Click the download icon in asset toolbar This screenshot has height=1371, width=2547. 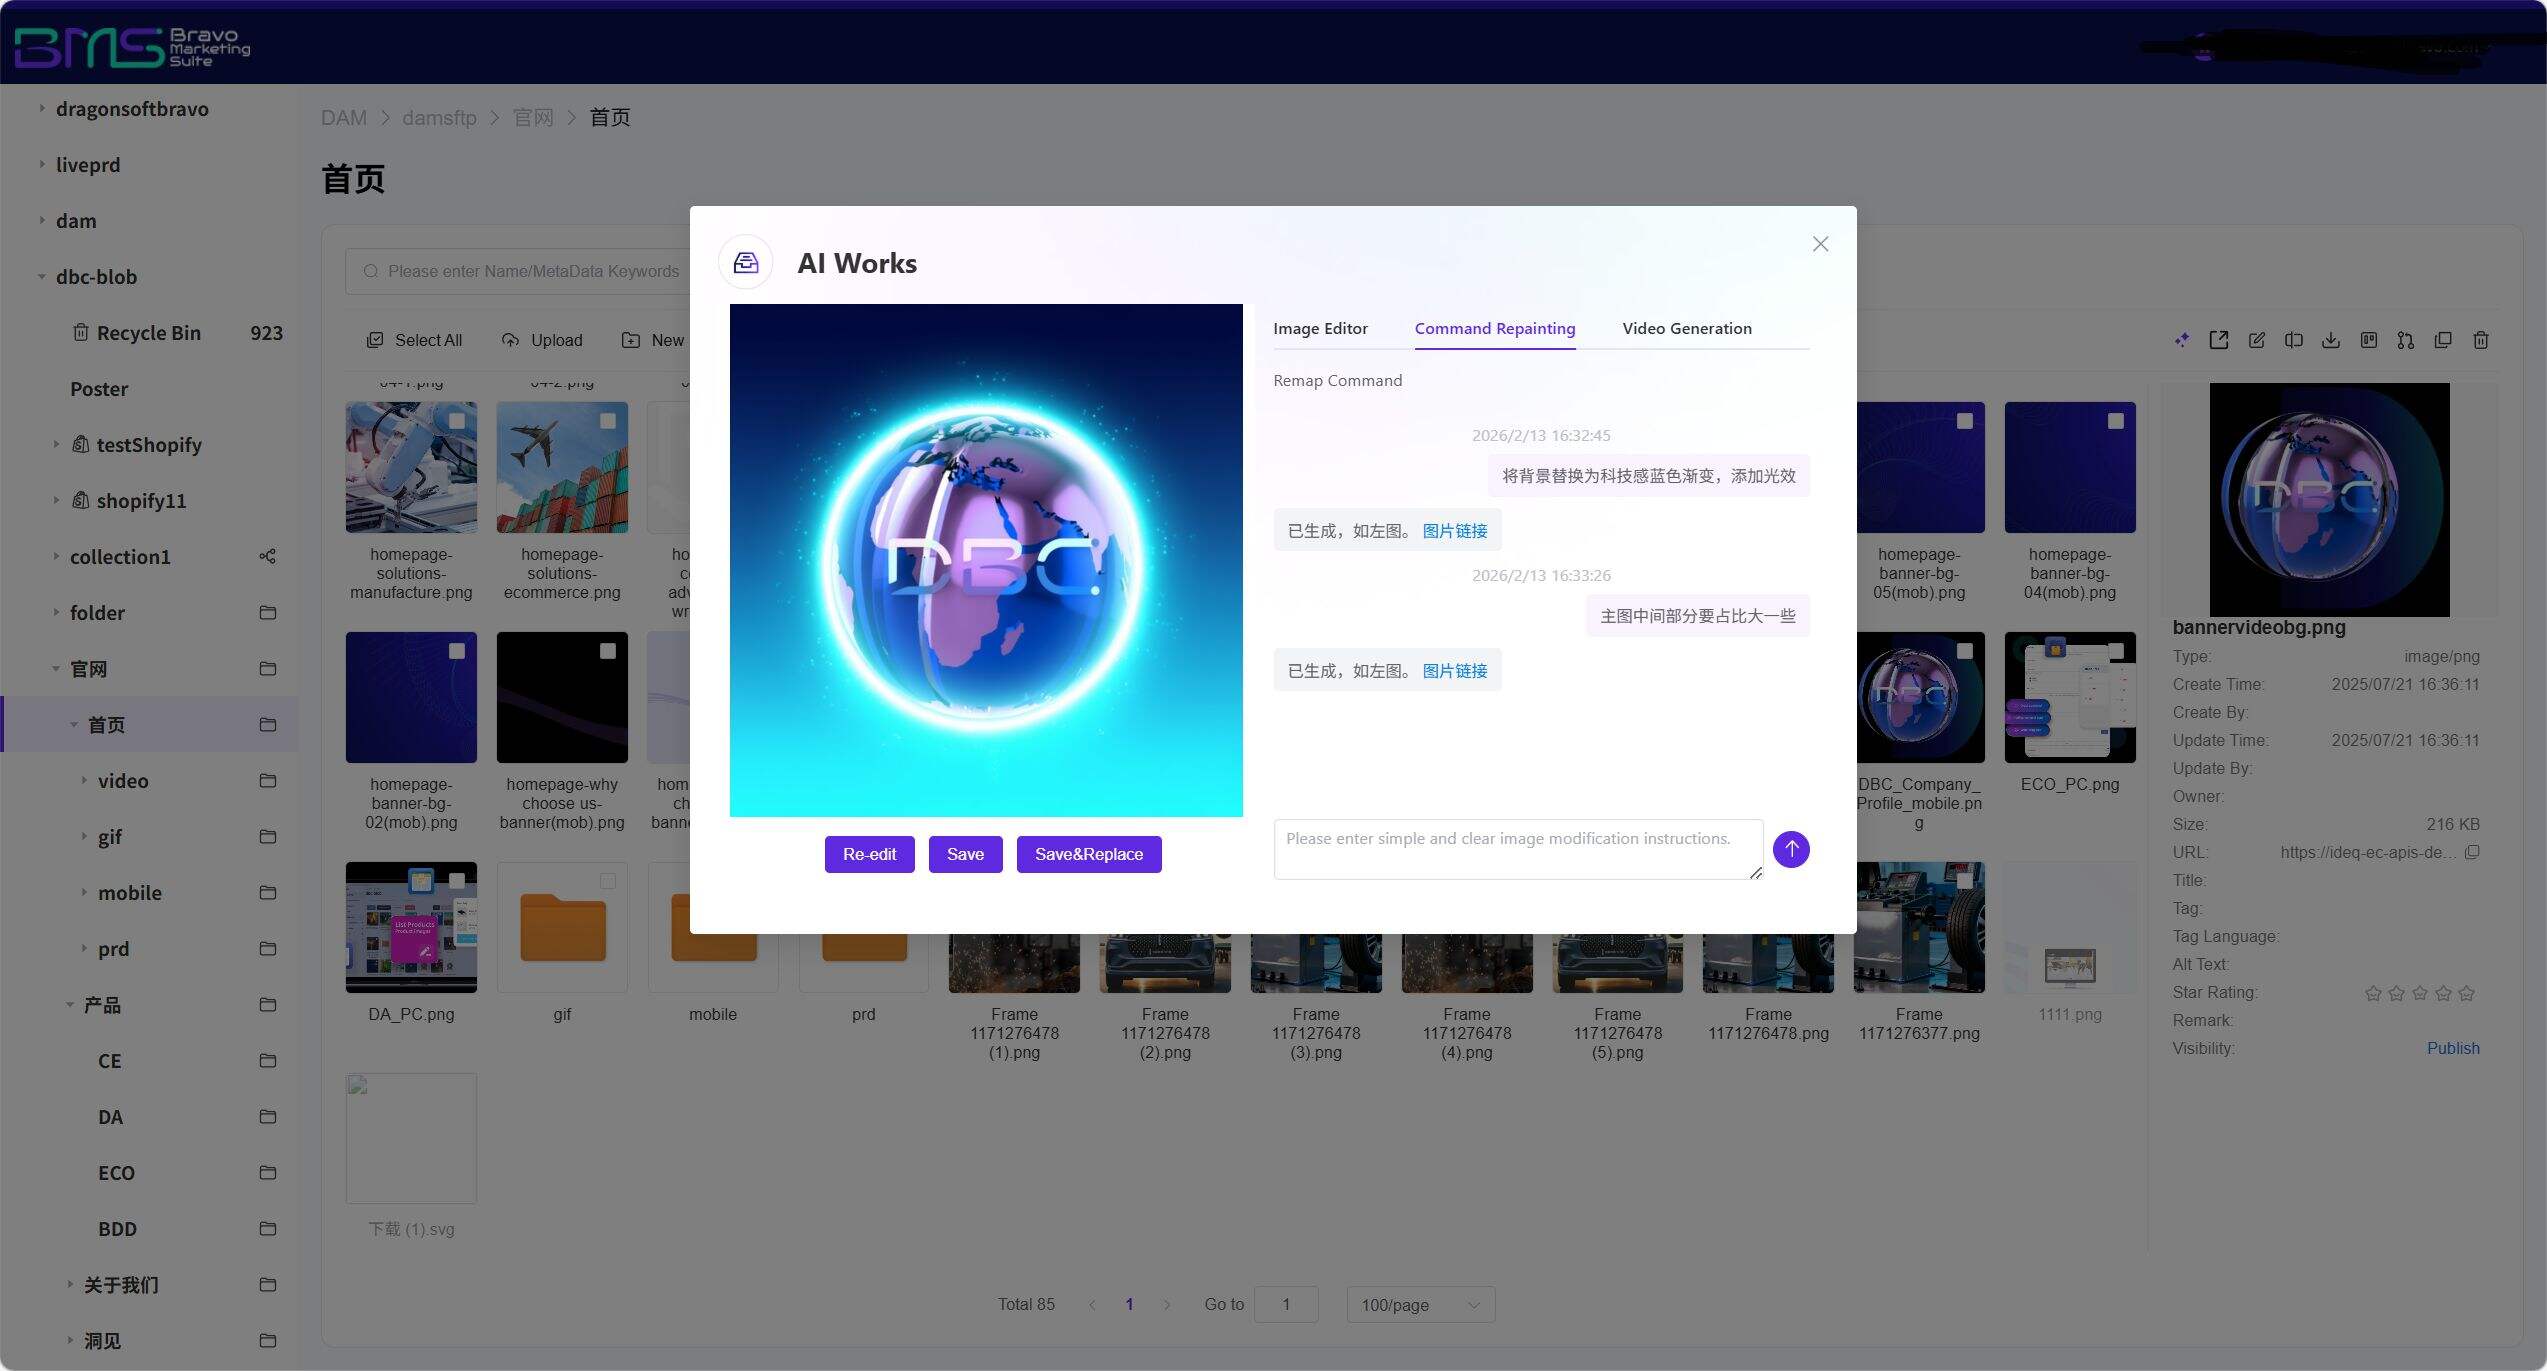tap(2331, 340)
